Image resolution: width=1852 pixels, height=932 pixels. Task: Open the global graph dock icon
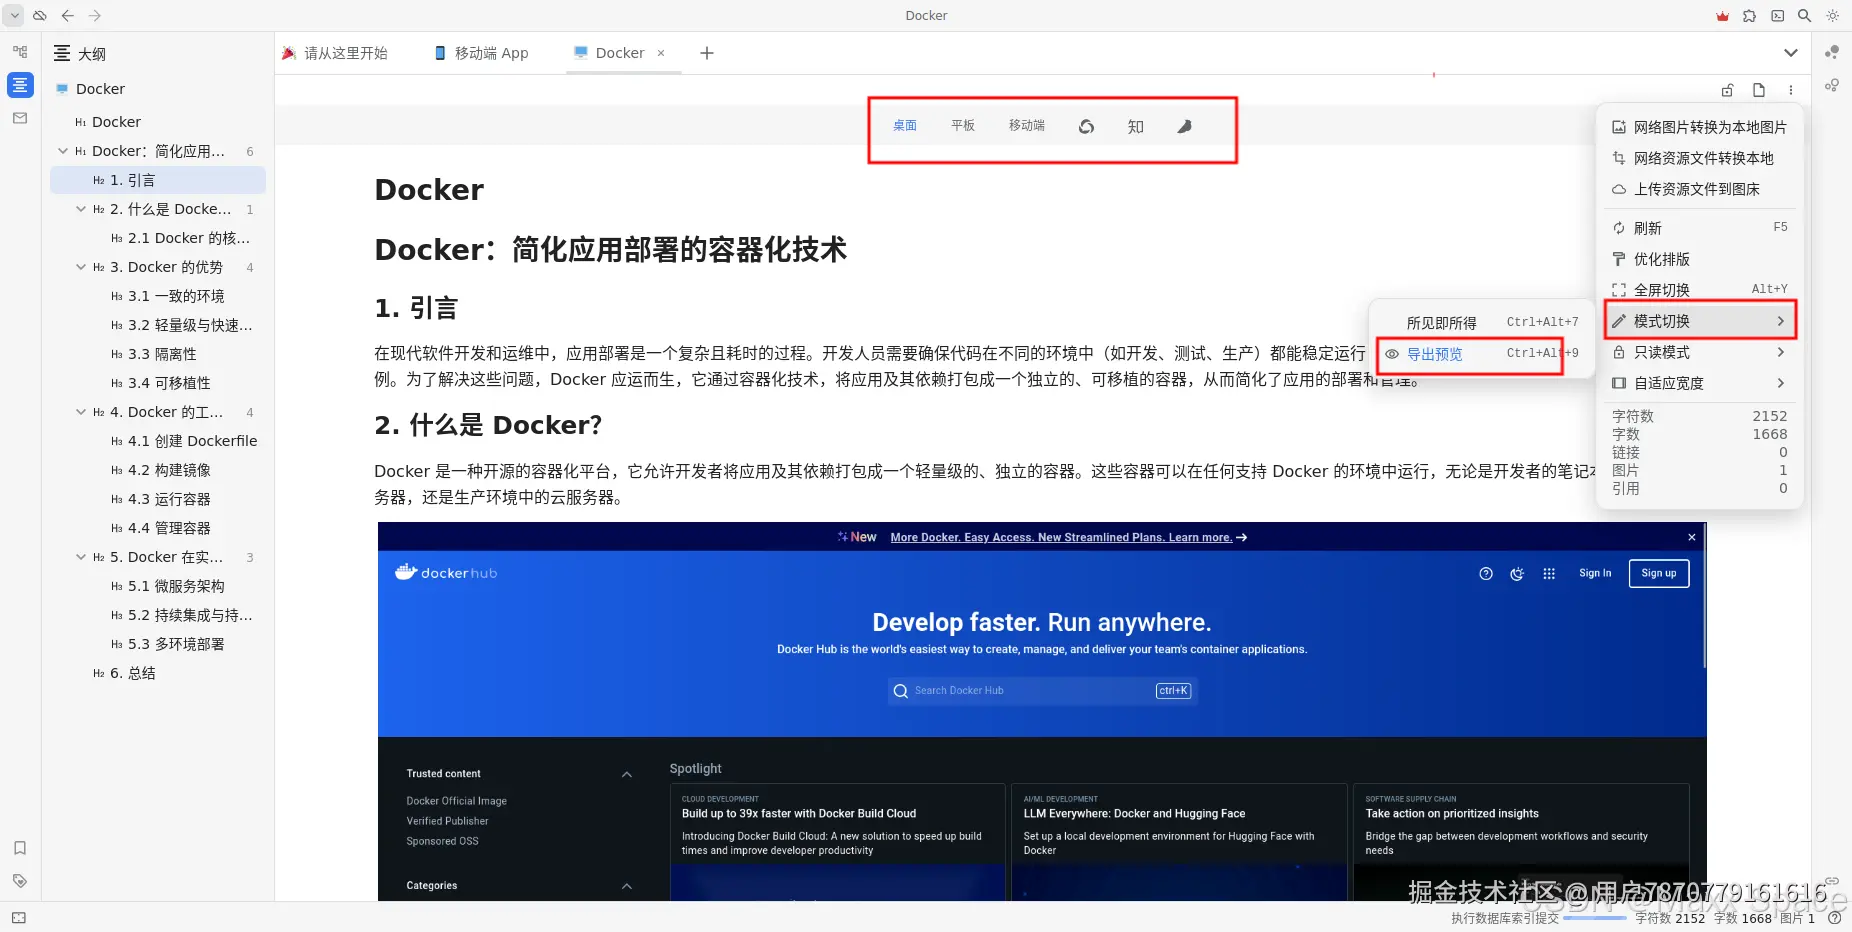point(1832,85)
